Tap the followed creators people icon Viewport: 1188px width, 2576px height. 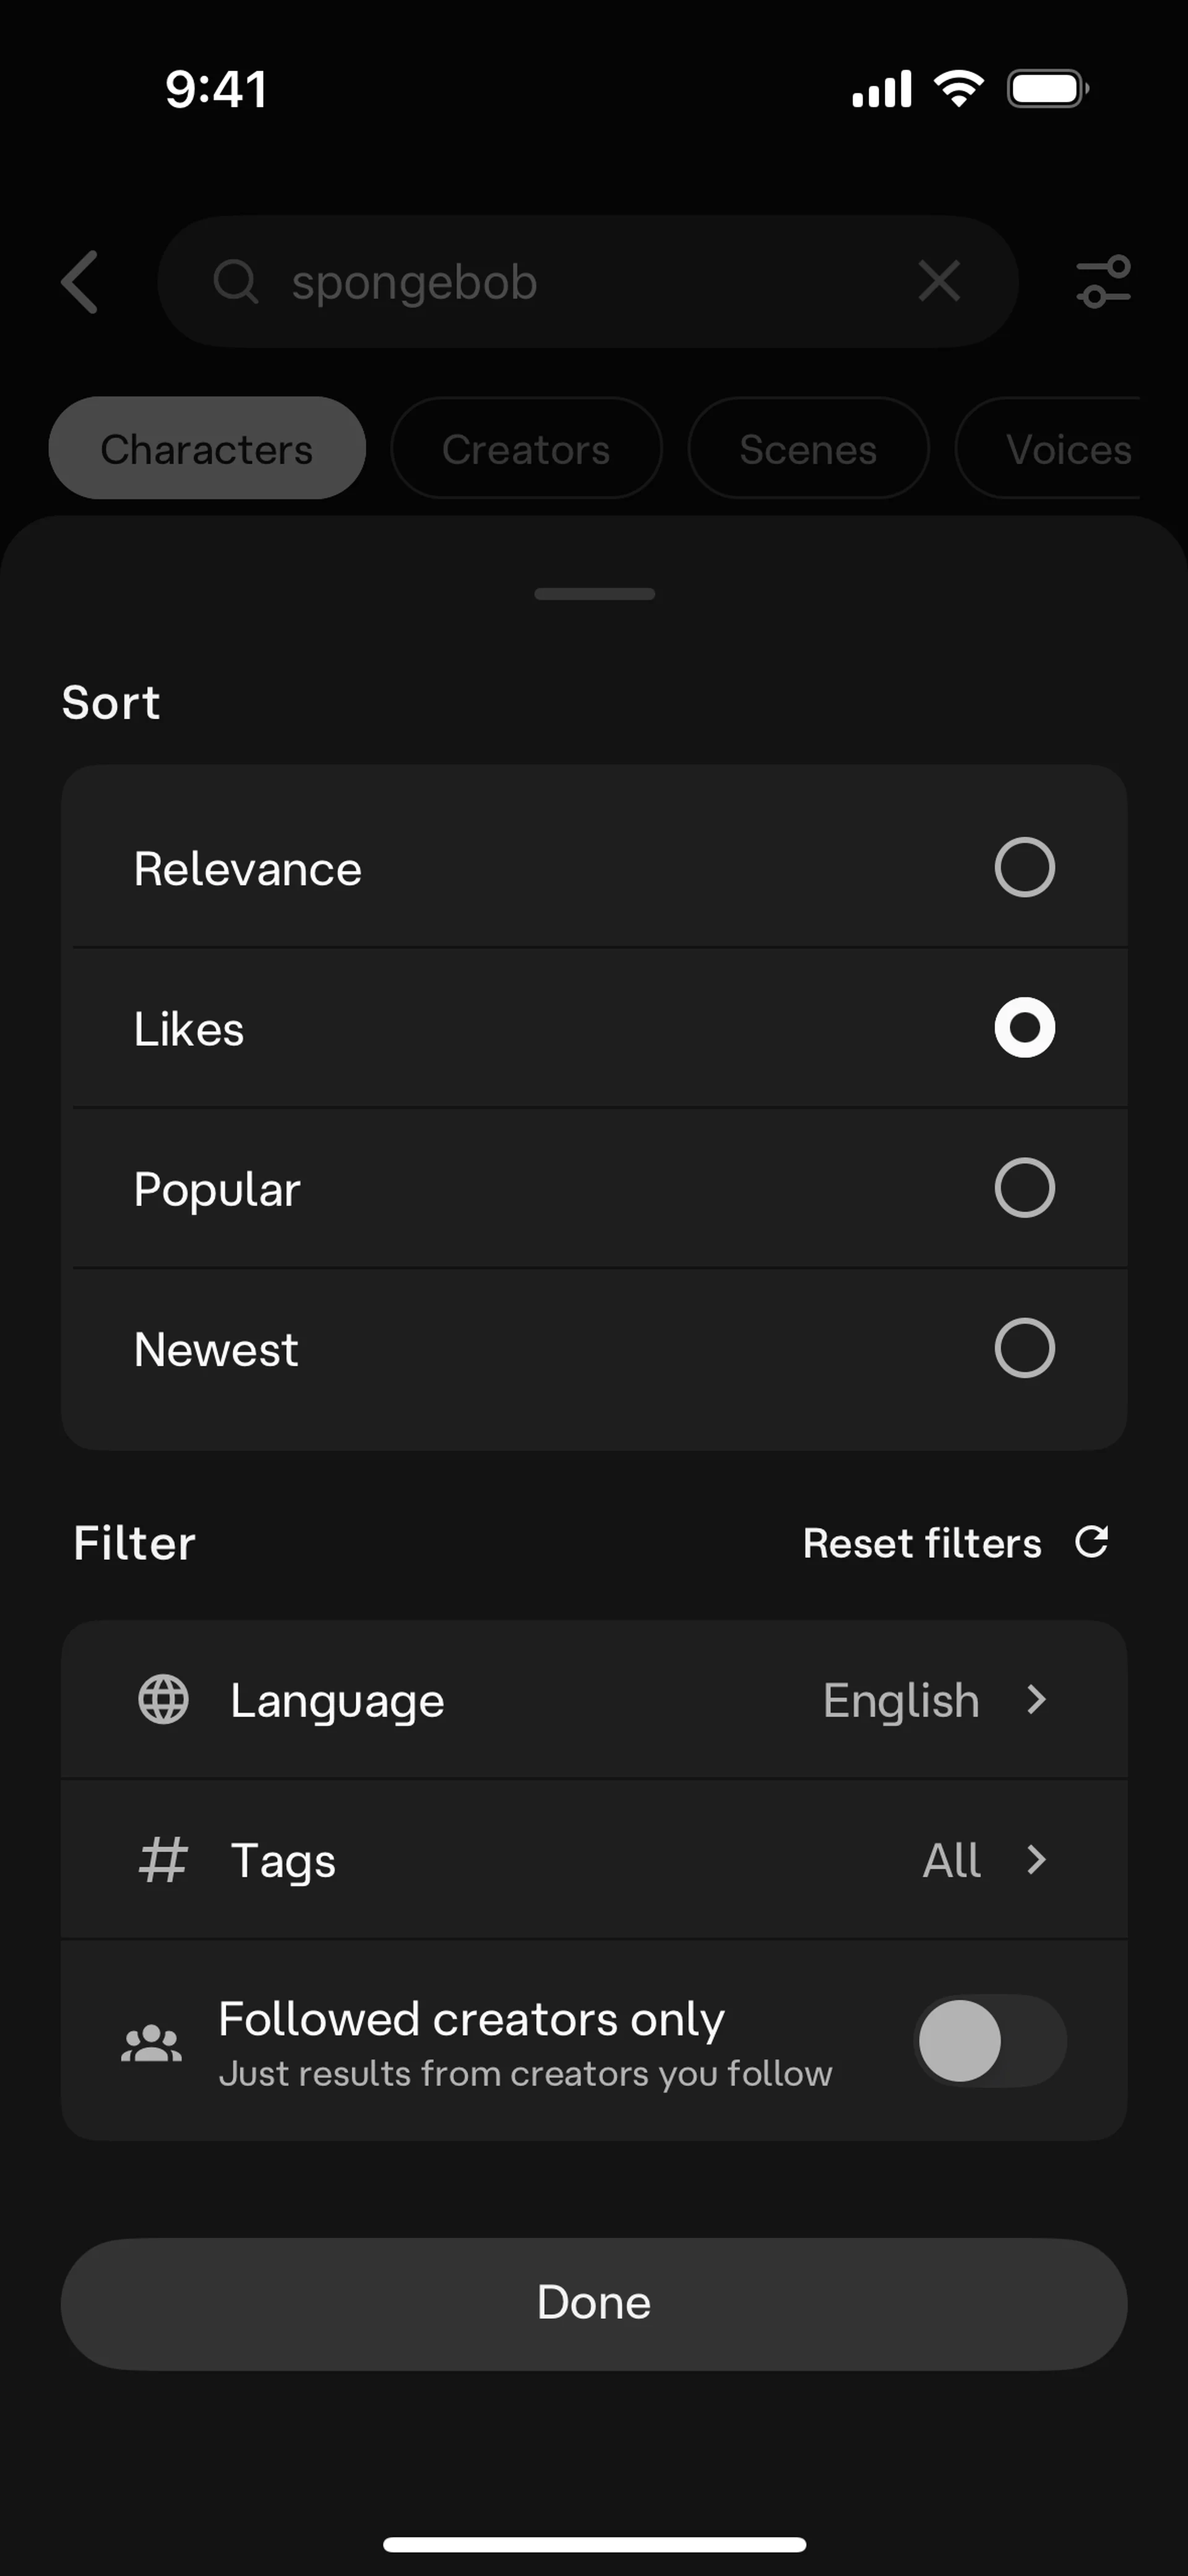coord(151,2042)
